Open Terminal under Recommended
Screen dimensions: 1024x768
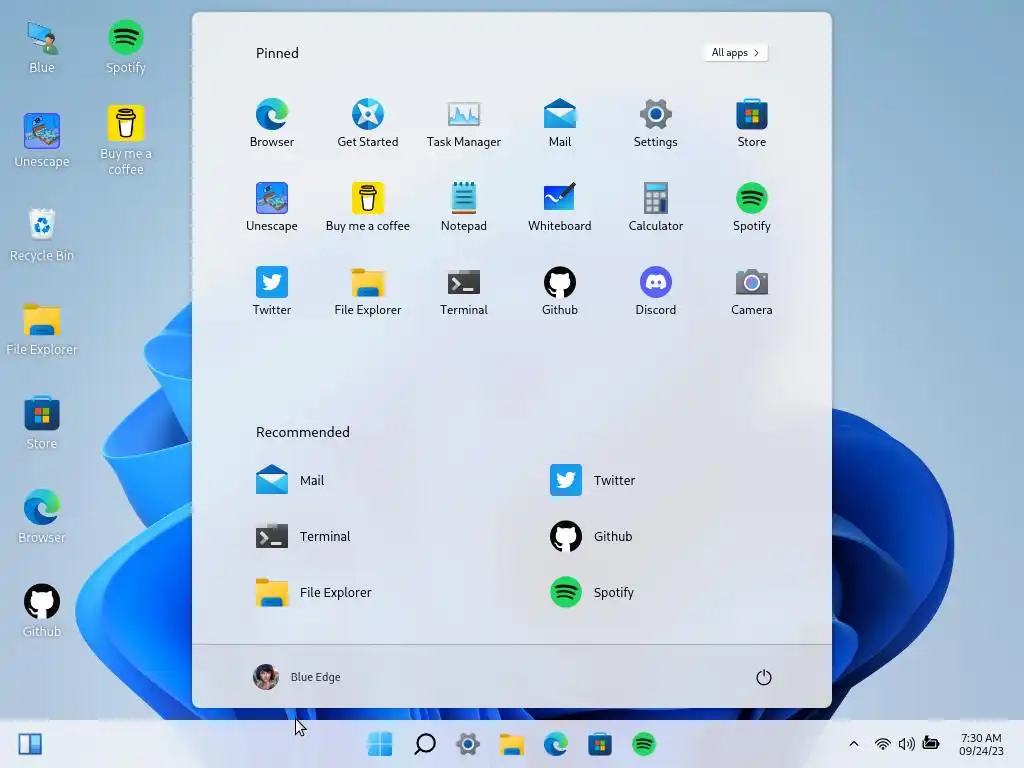click(303, 536)
